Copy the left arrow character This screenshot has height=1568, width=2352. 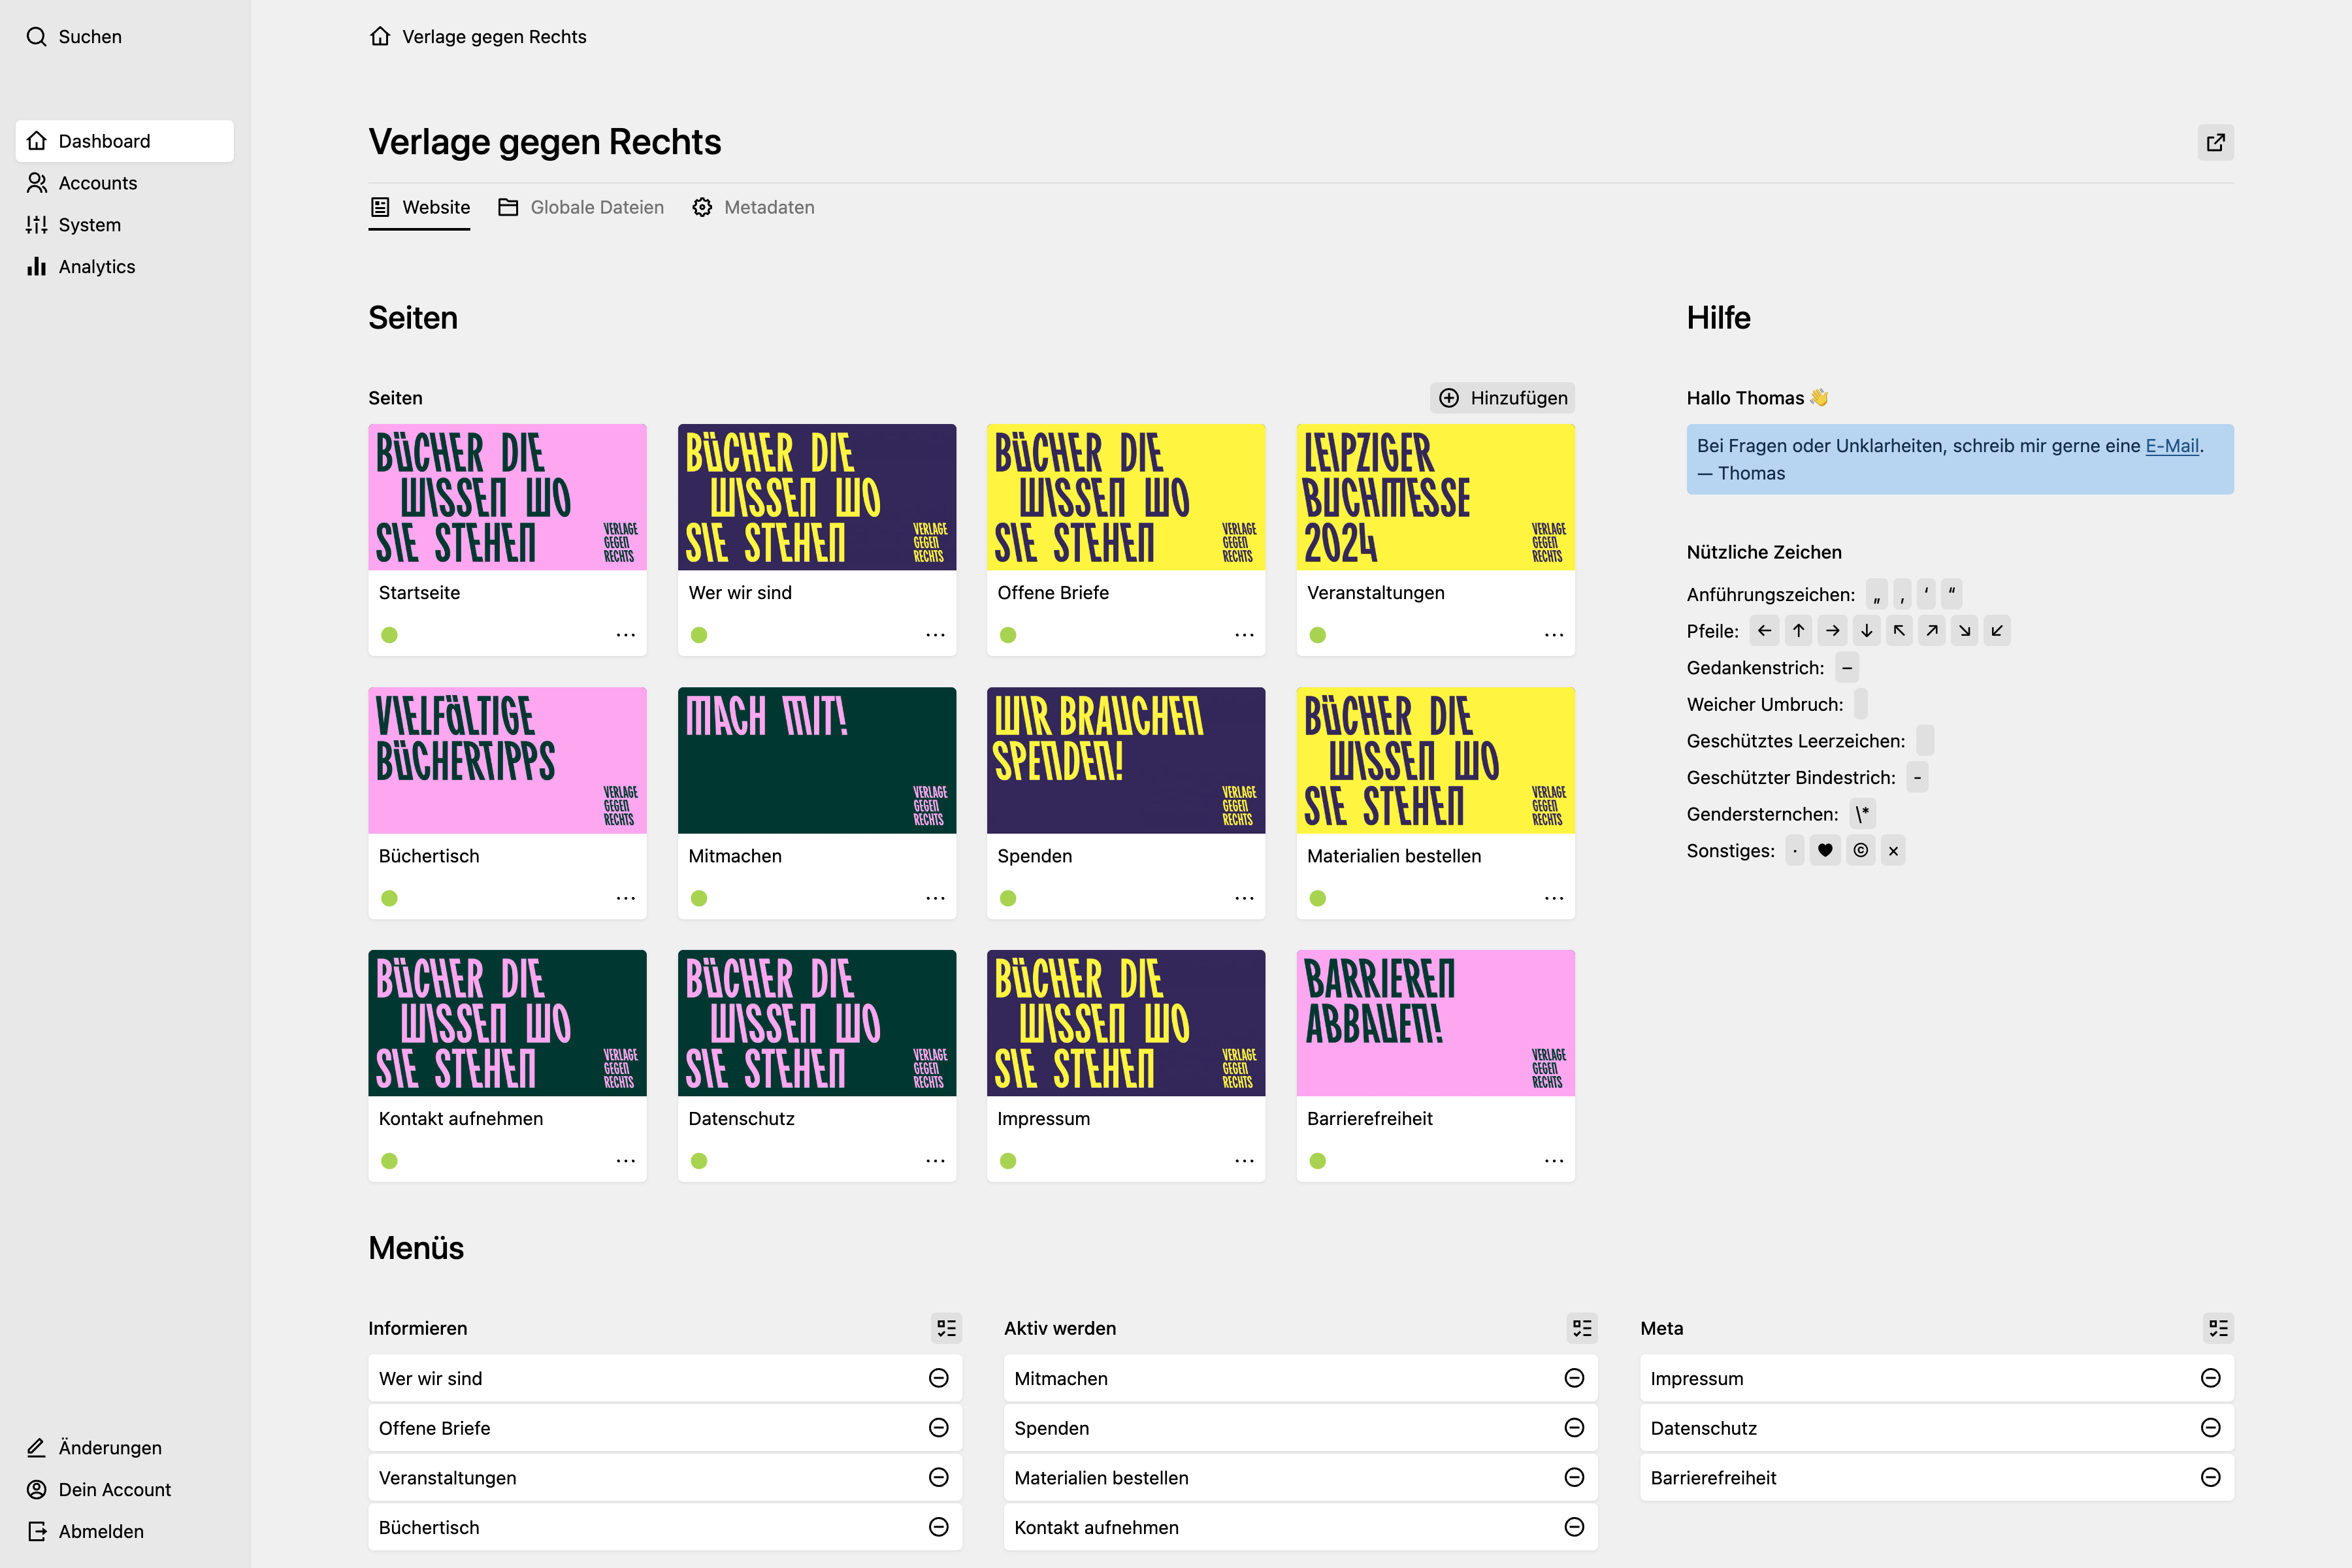(1765, 631)
